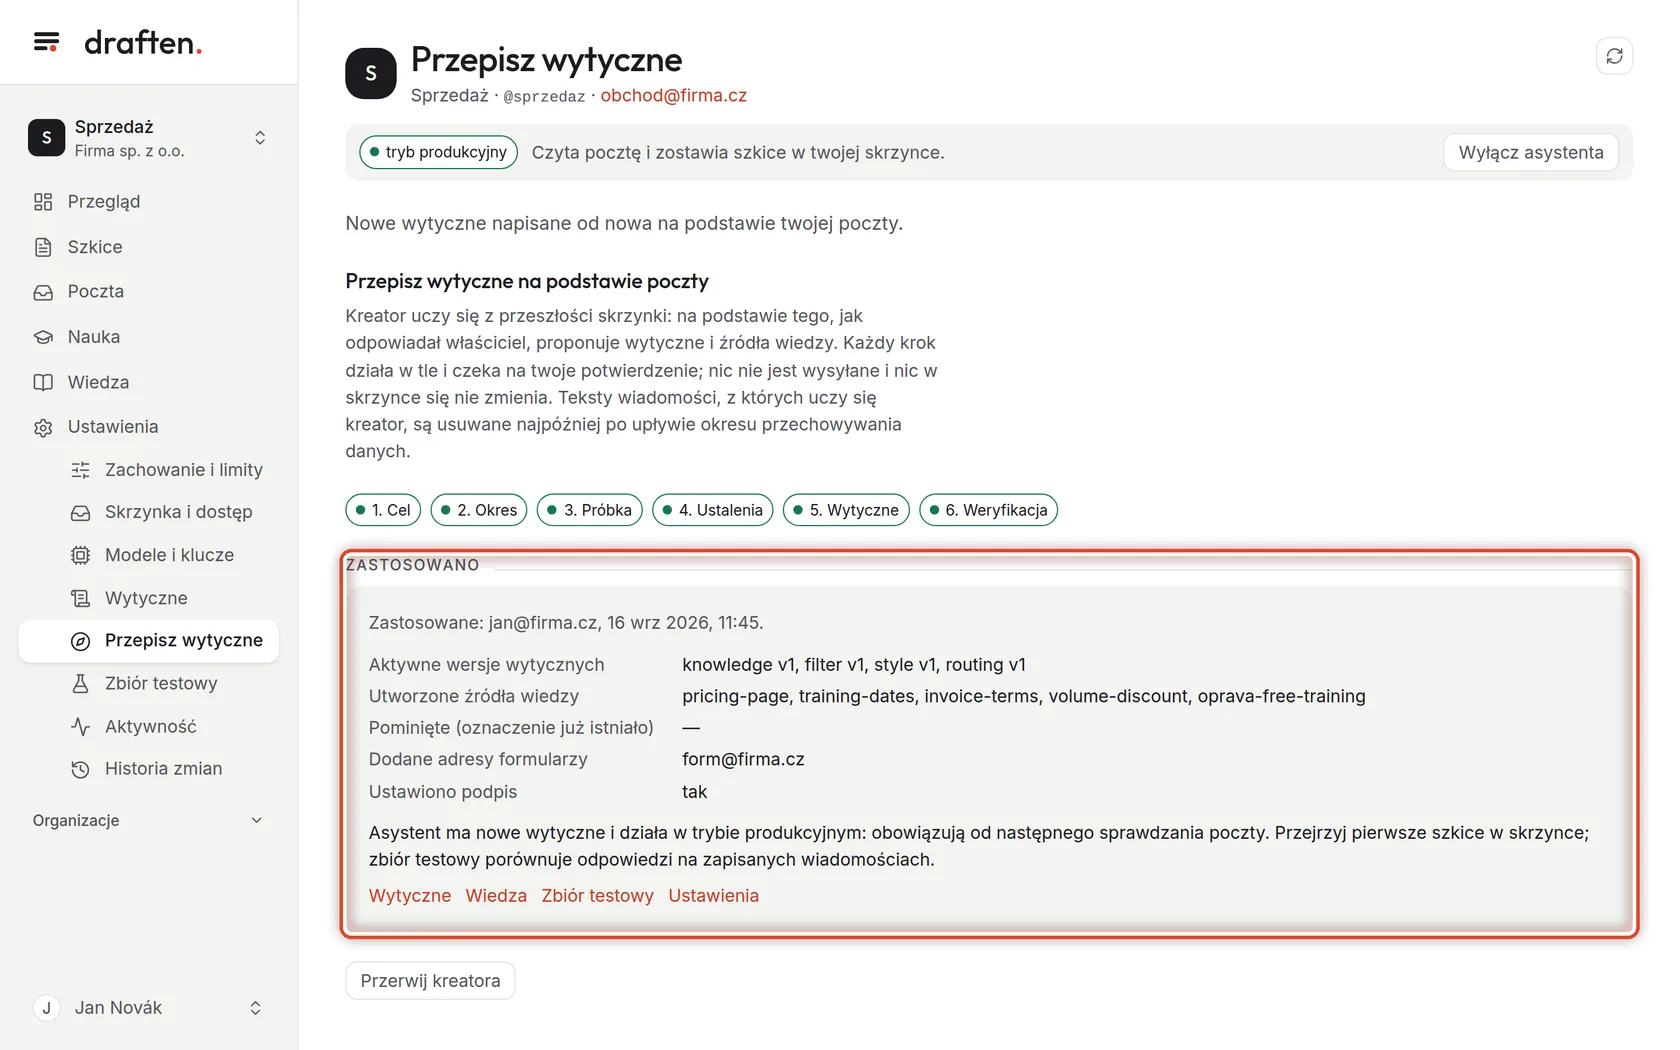The image size is (1680, 1050).
Task: Click the refresh icon in top right
Action: (1614, 56)
